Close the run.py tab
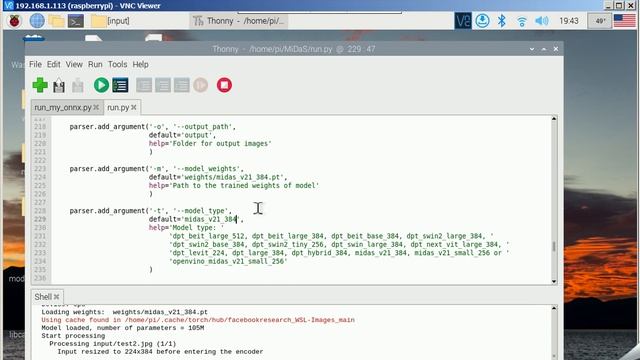Screen dimensions: 640x360 (134, 107)
